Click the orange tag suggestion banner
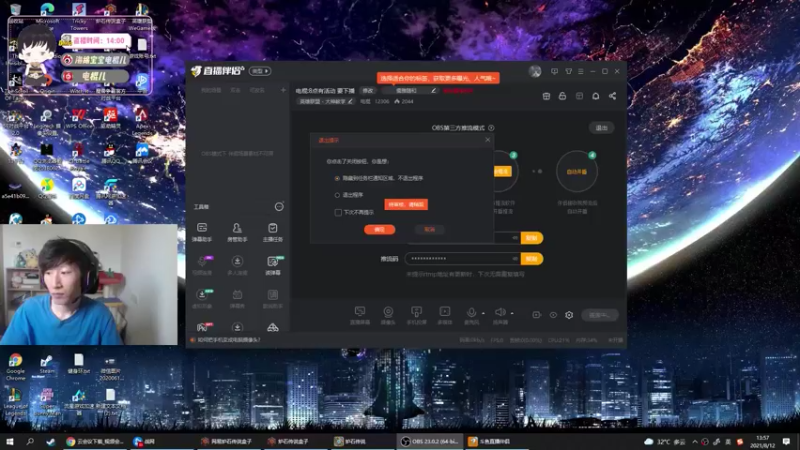Screen dimensions: 800x450 (x=438, y=78)
